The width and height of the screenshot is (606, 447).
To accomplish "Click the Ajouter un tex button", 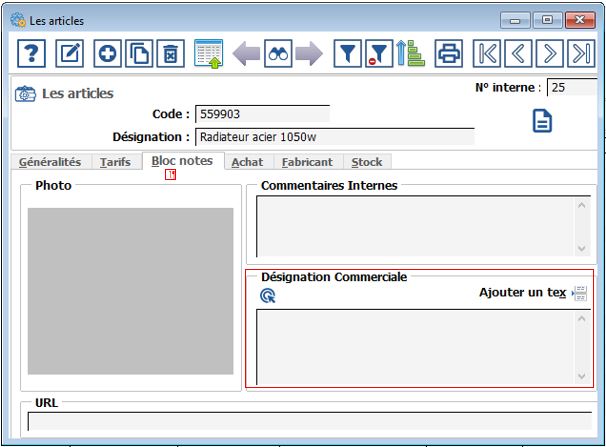I will coord(523,292).
